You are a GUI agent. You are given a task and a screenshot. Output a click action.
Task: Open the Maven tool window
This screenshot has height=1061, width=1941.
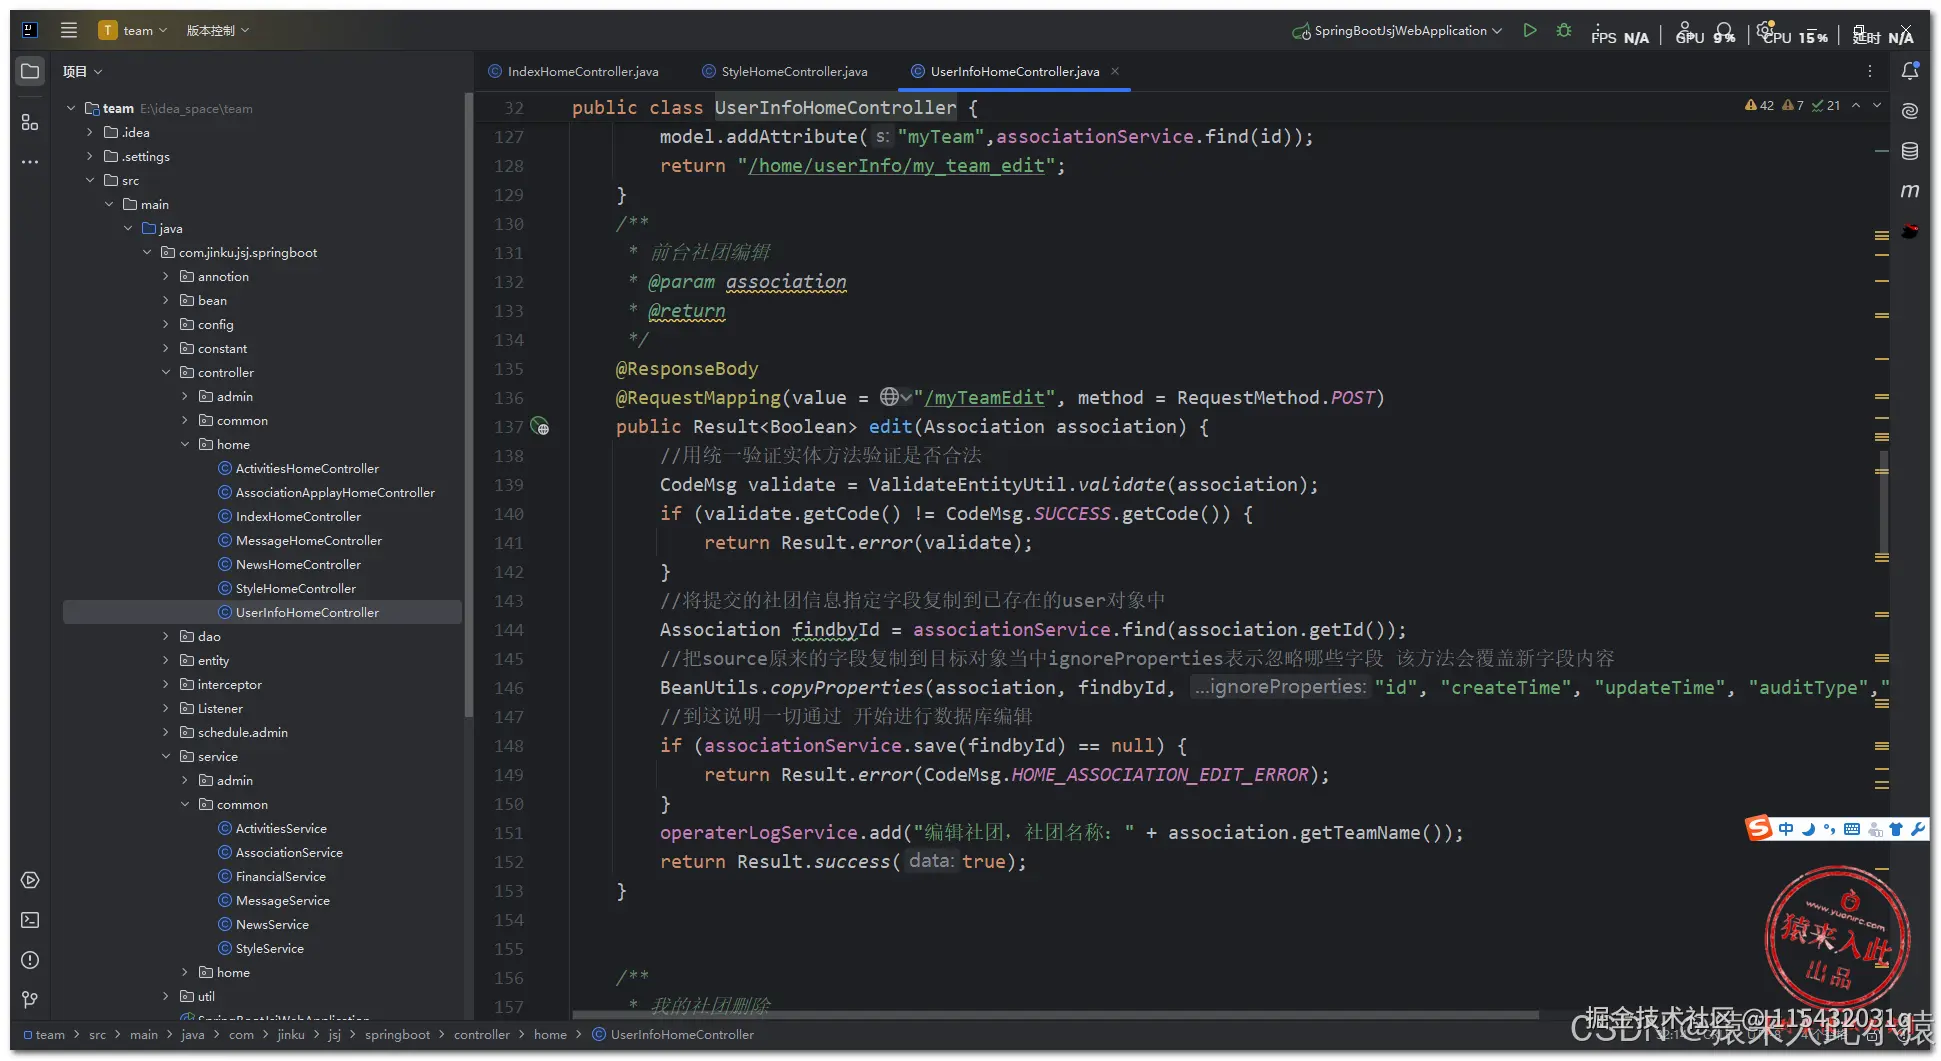[1910, 190]
